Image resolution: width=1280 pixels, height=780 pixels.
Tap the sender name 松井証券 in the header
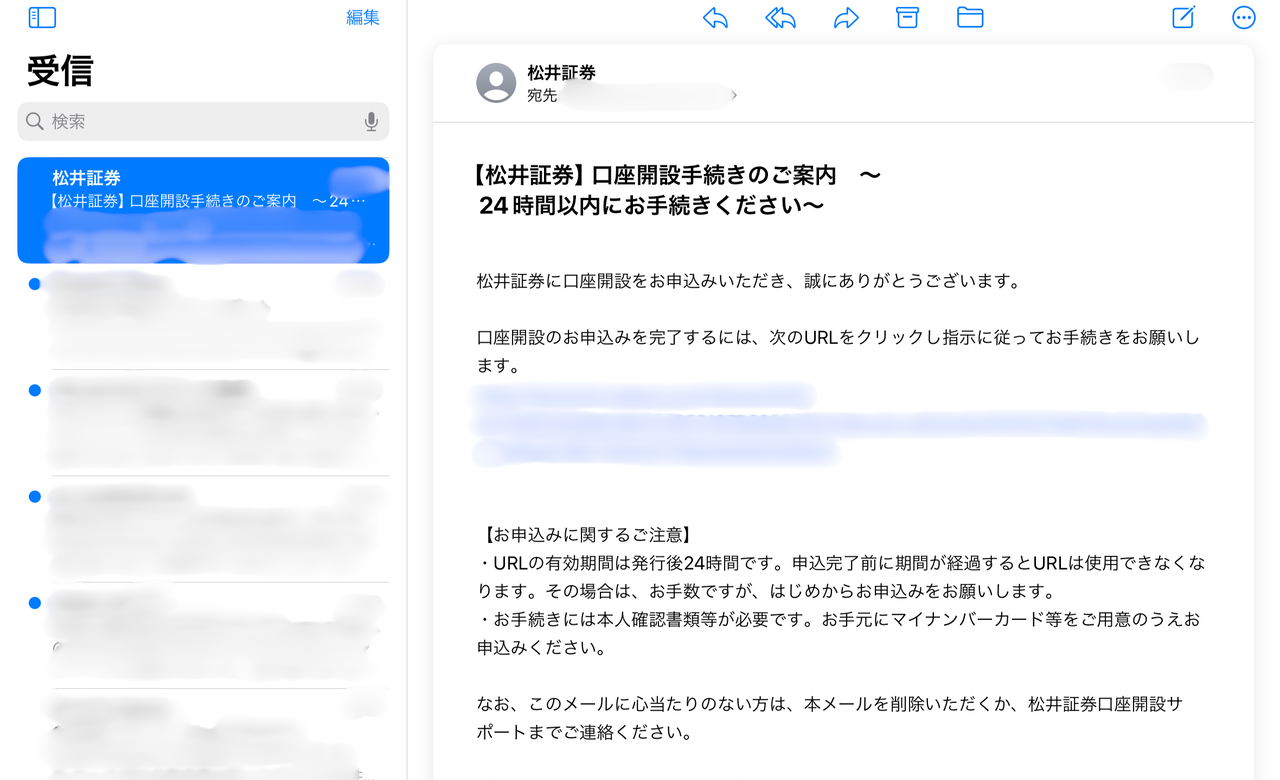561,73
